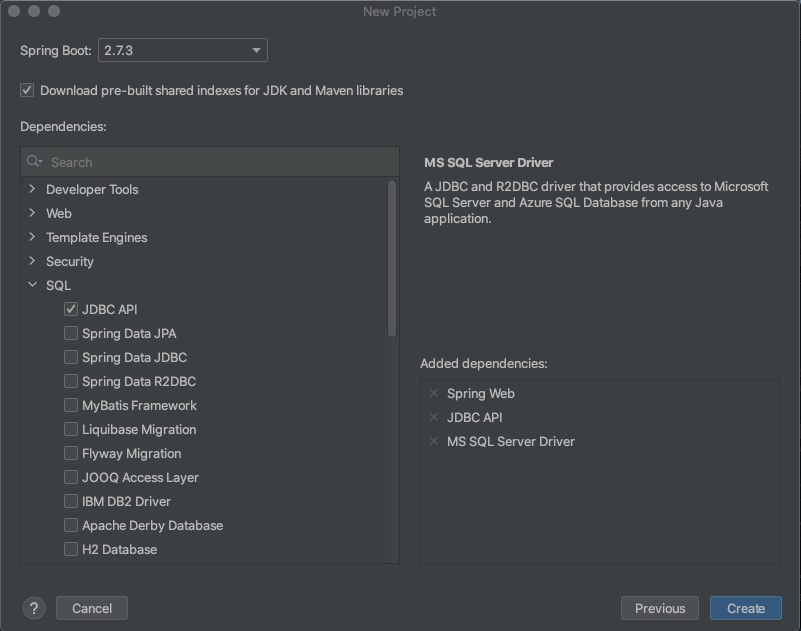
Task: Select the Security tree row label
Action: (70, 262)
